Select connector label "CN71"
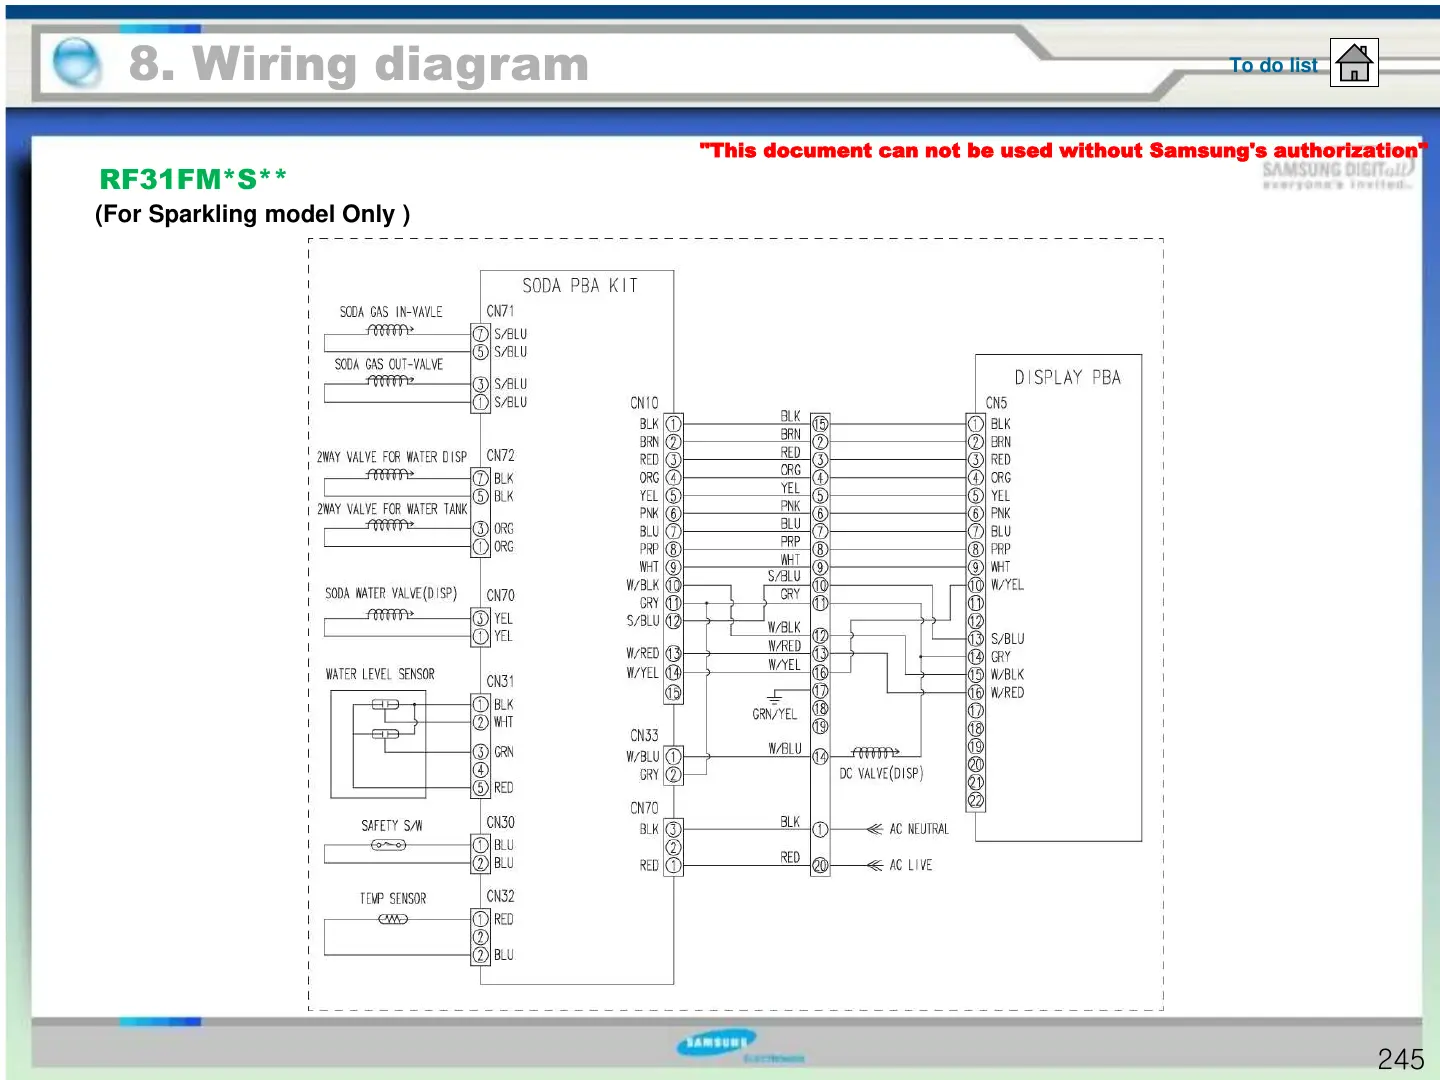 tap(500, 311)
